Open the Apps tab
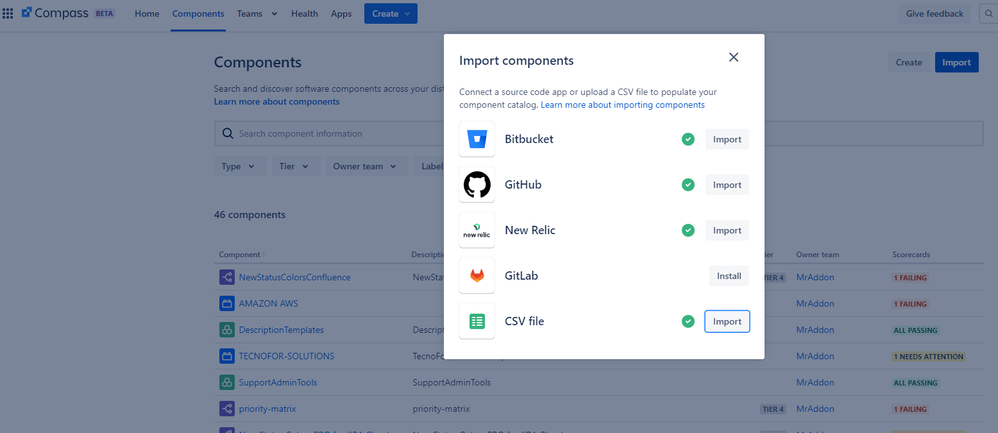The image size is (998, 433). click(341, 13)
